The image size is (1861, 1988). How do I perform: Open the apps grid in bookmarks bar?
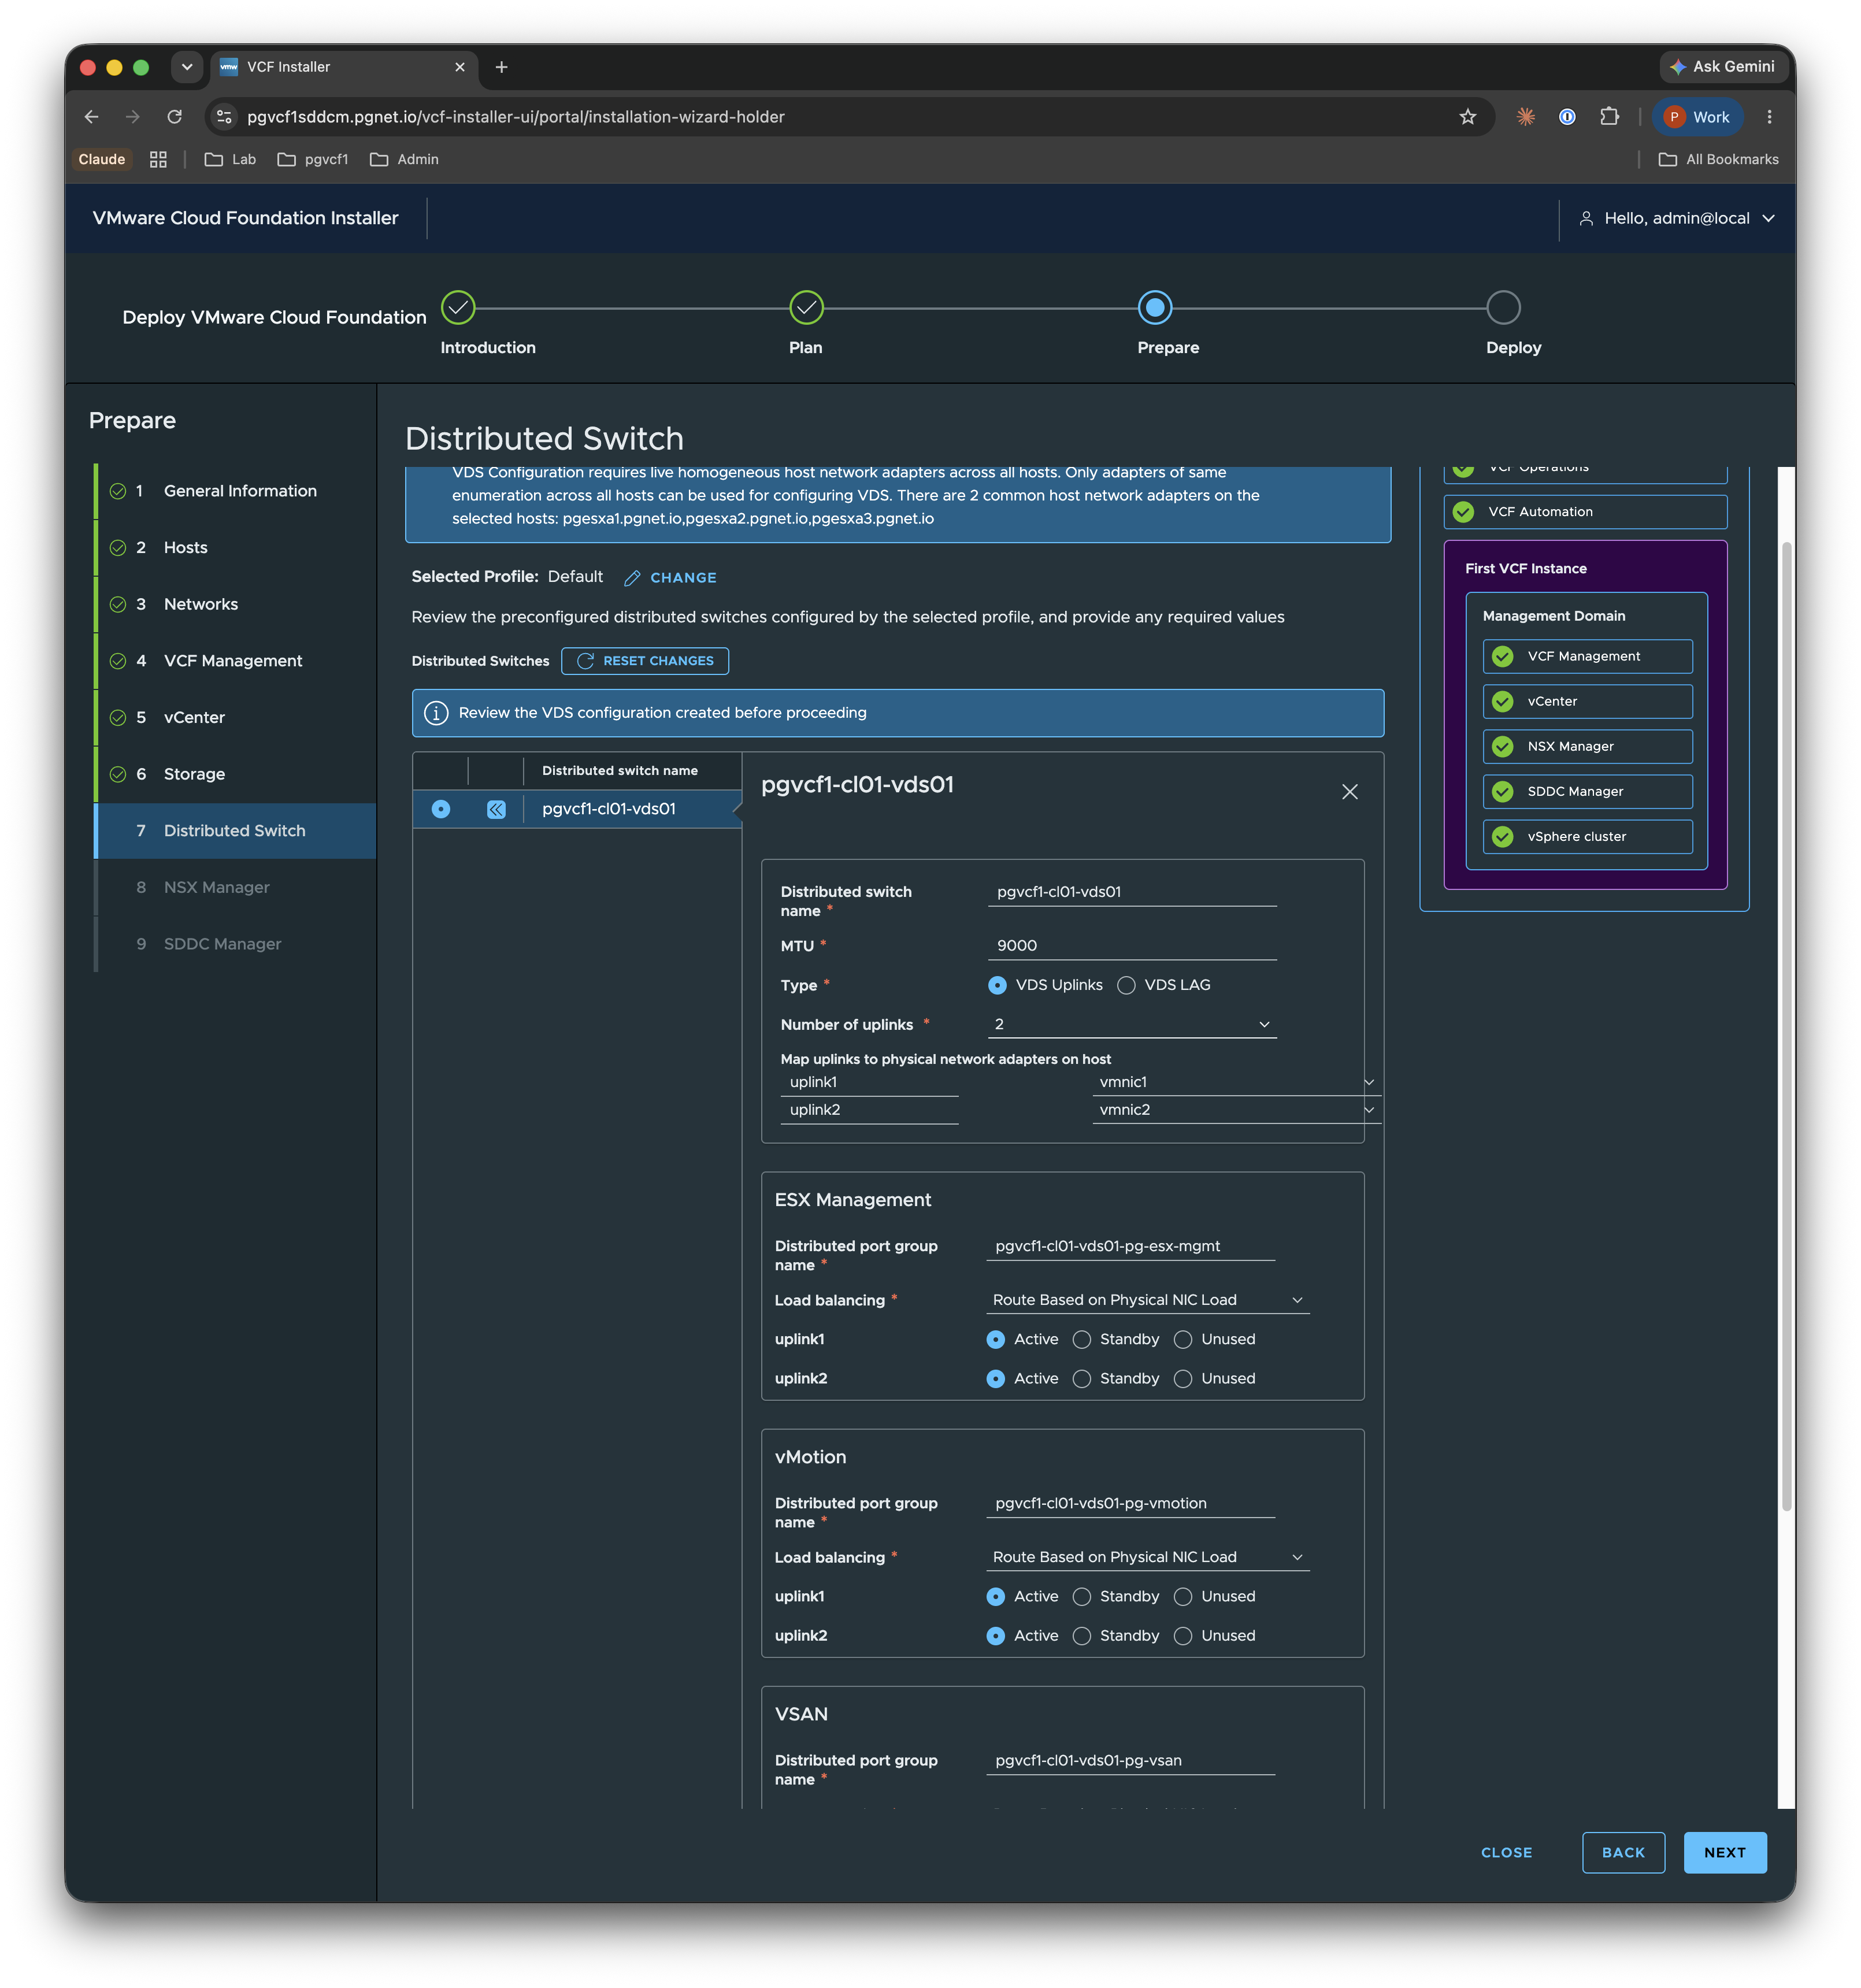tap(158, 159)
